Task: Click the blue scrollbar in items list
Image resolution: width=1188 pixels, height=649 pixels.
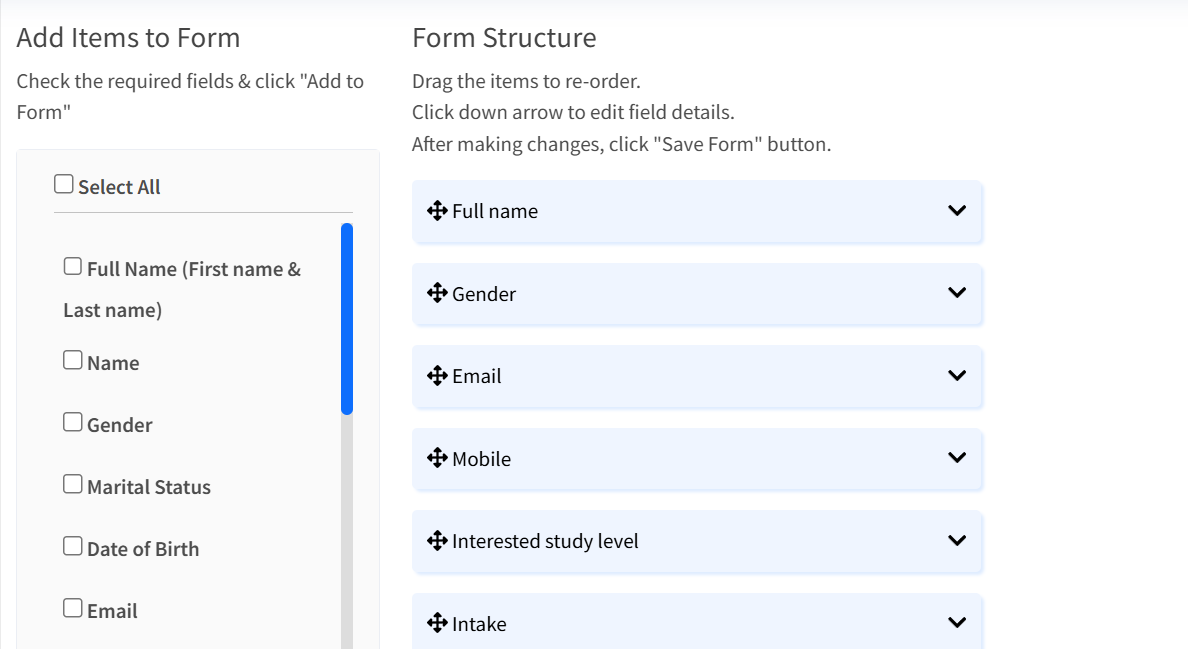Action: coord(347,318)
